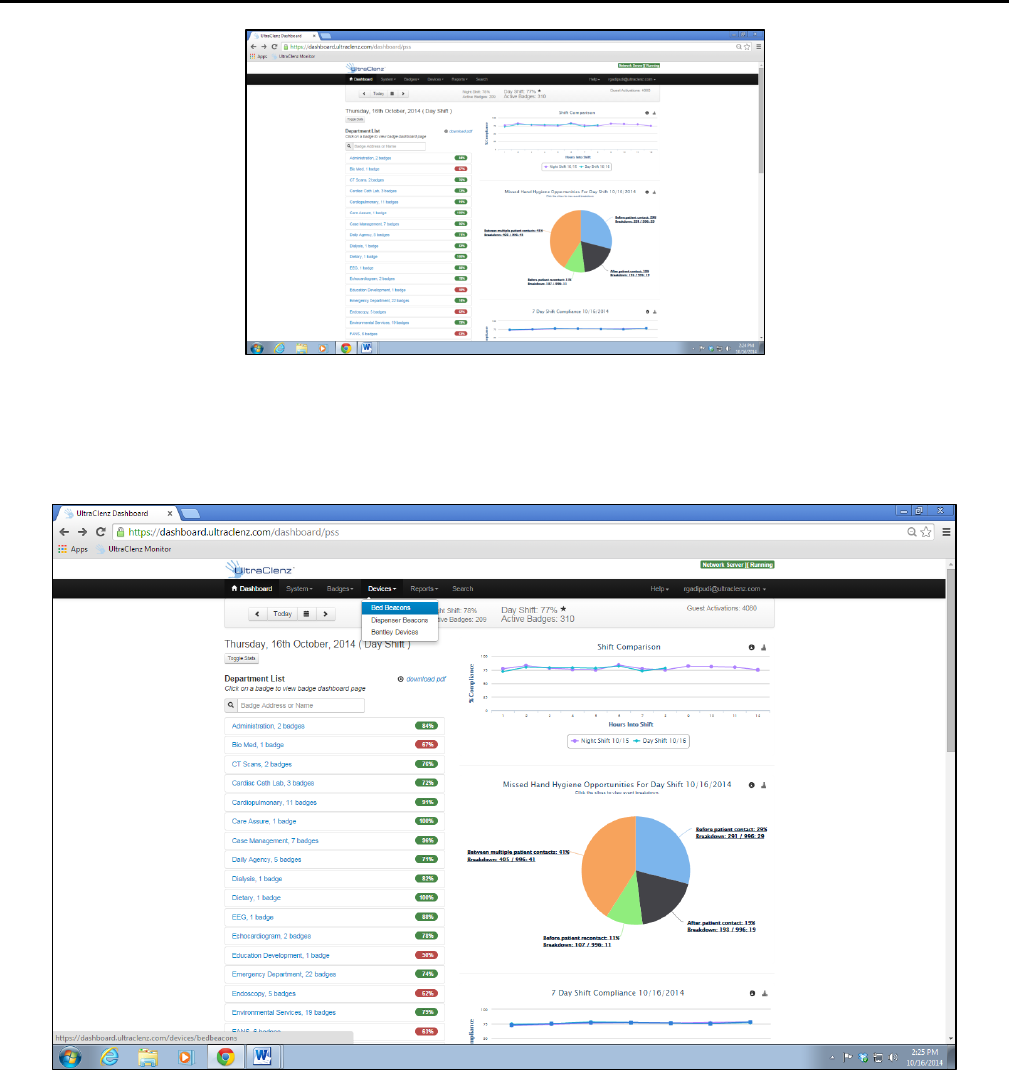The image size is (1009, 1070).
Task: Select Bed Beacons from the Devices menu
Action: (400, 608)
